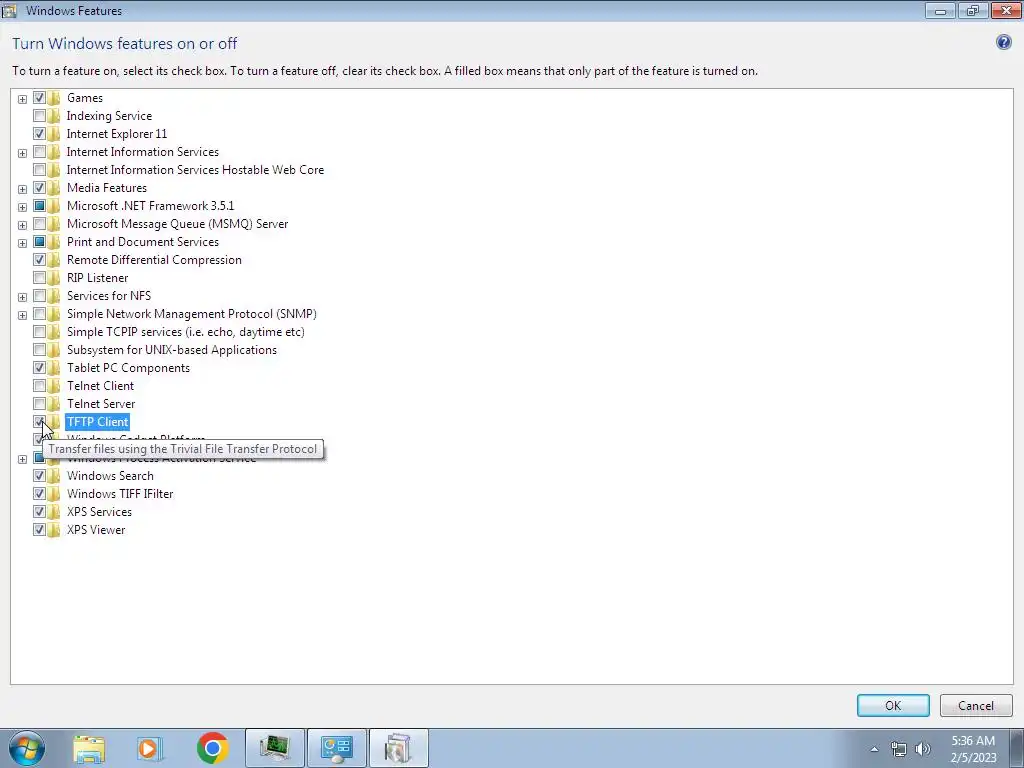
Task: Select Remote Differential Compression label
Action: pos(154,260)
